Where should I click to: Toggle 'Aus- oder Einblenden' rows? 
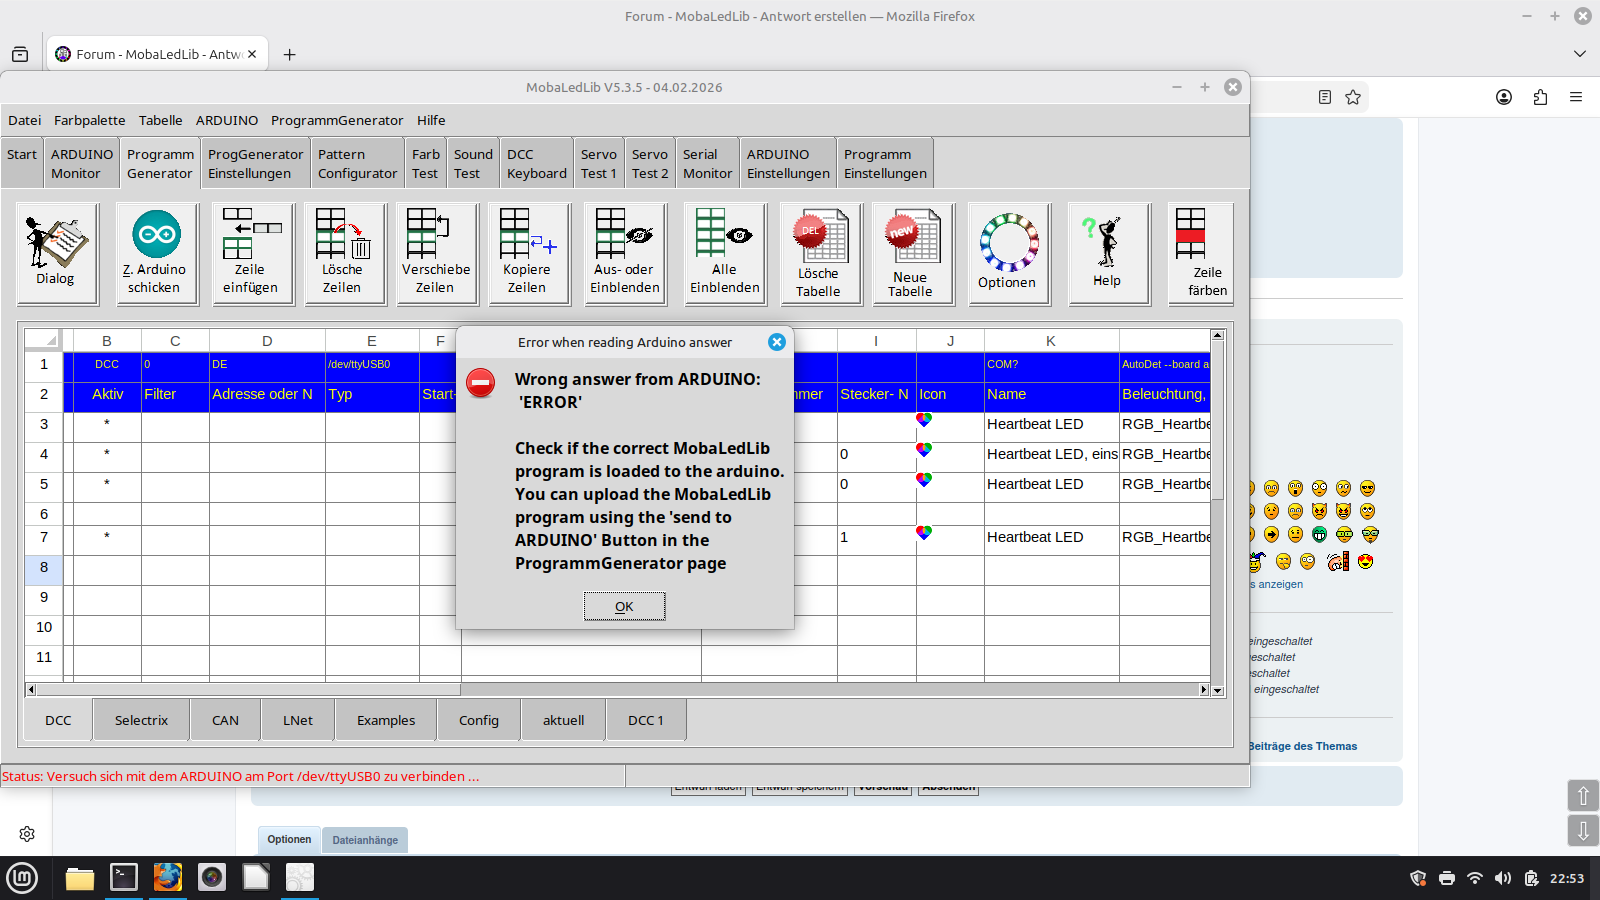pyautogui.click(x=625, y=253)
